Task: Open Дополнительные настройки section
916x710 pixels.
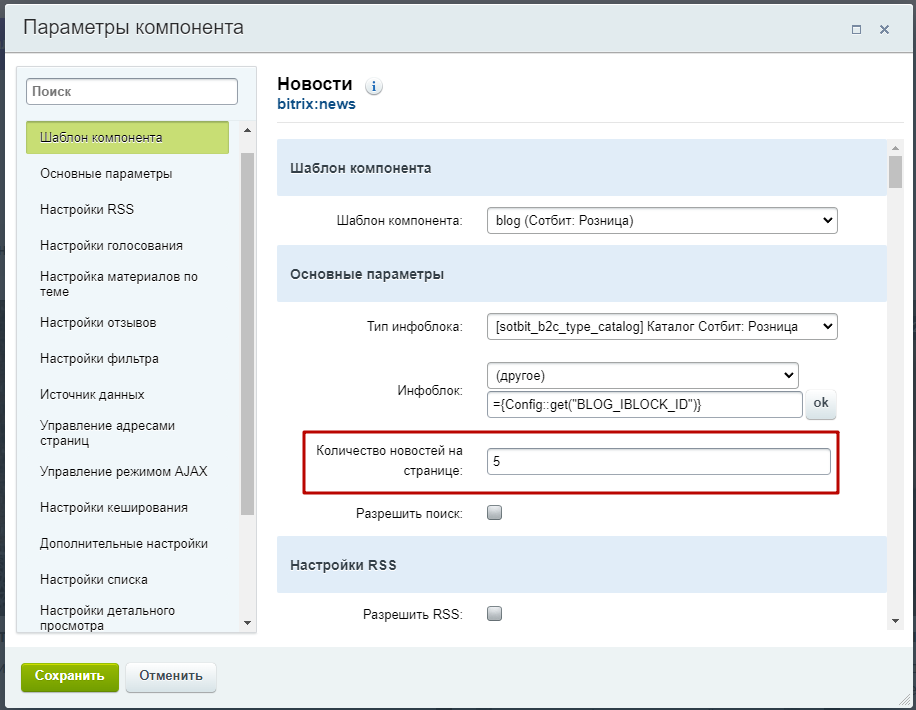Action: pyautogui.click(x=124, y=544)
